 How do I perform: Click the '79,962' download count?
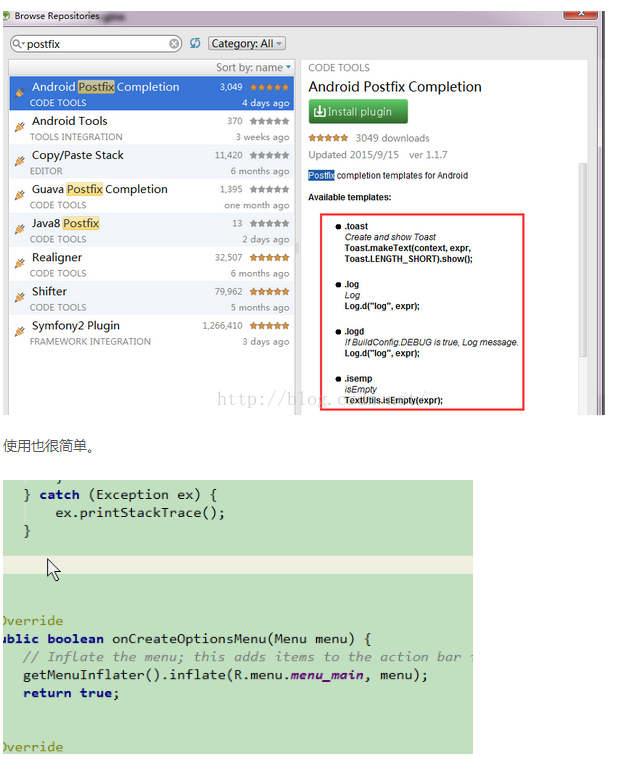pos(228,291)
